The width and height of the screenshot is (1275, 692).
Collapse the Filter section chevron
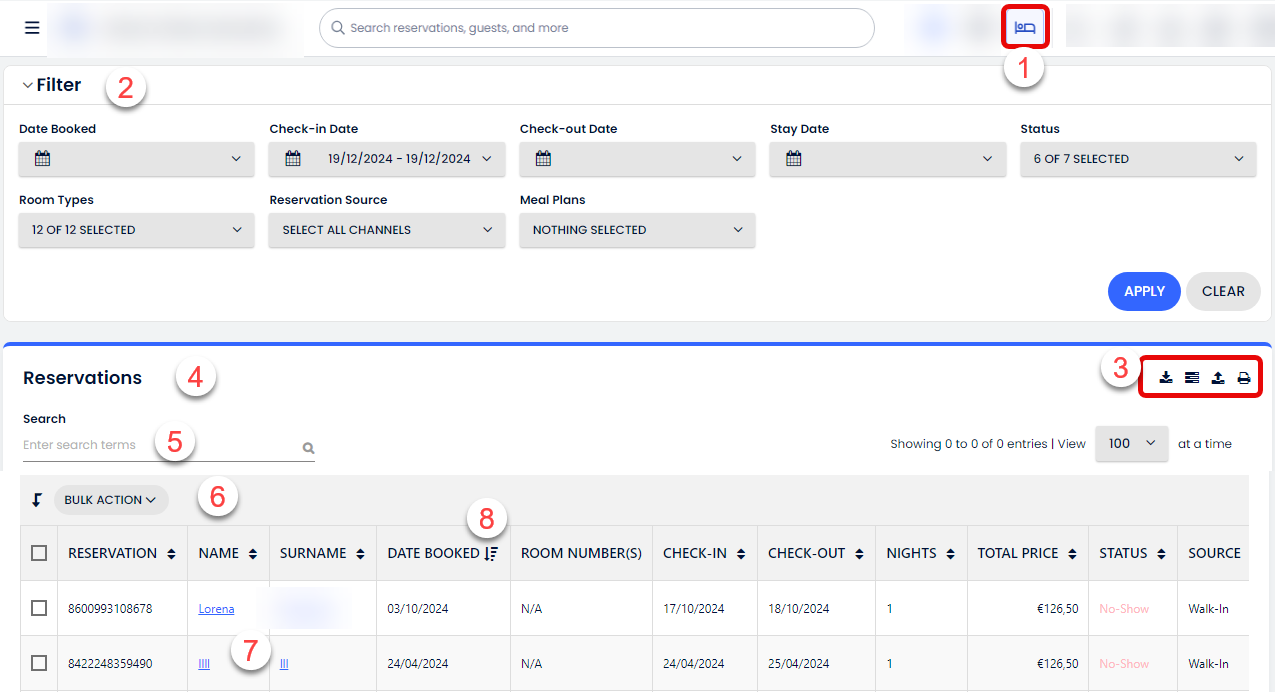click(27, 84)
